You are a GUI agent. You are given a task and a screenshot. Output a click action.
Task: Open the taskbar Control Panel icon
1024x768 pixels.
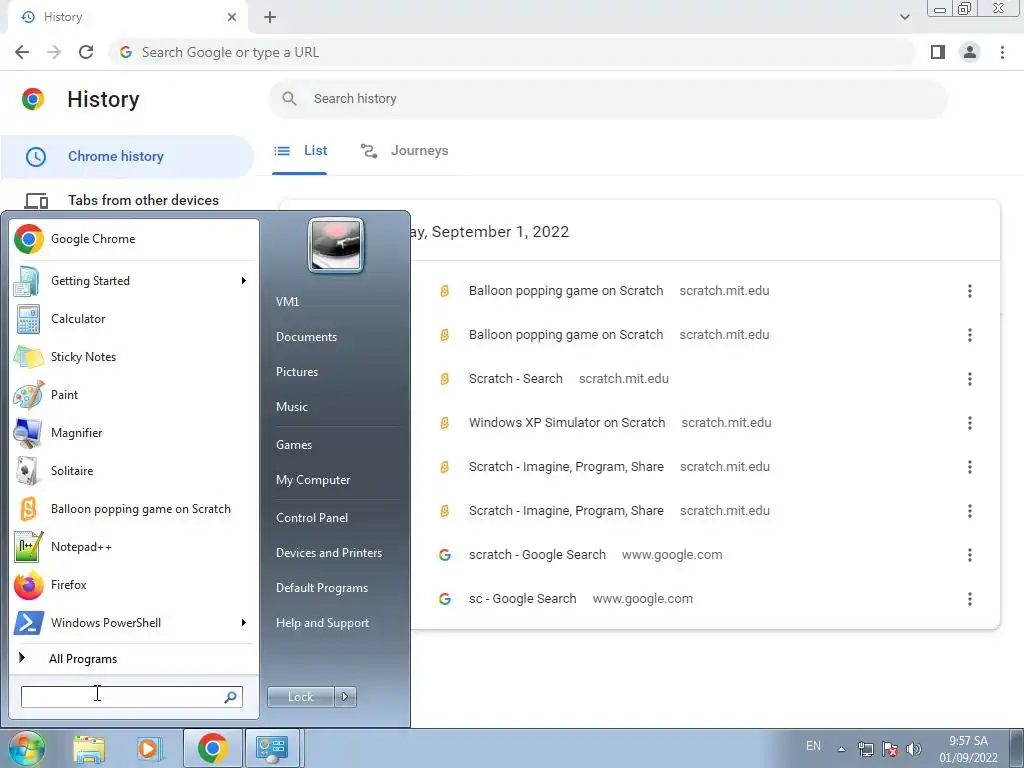click(x=273, y=748)
